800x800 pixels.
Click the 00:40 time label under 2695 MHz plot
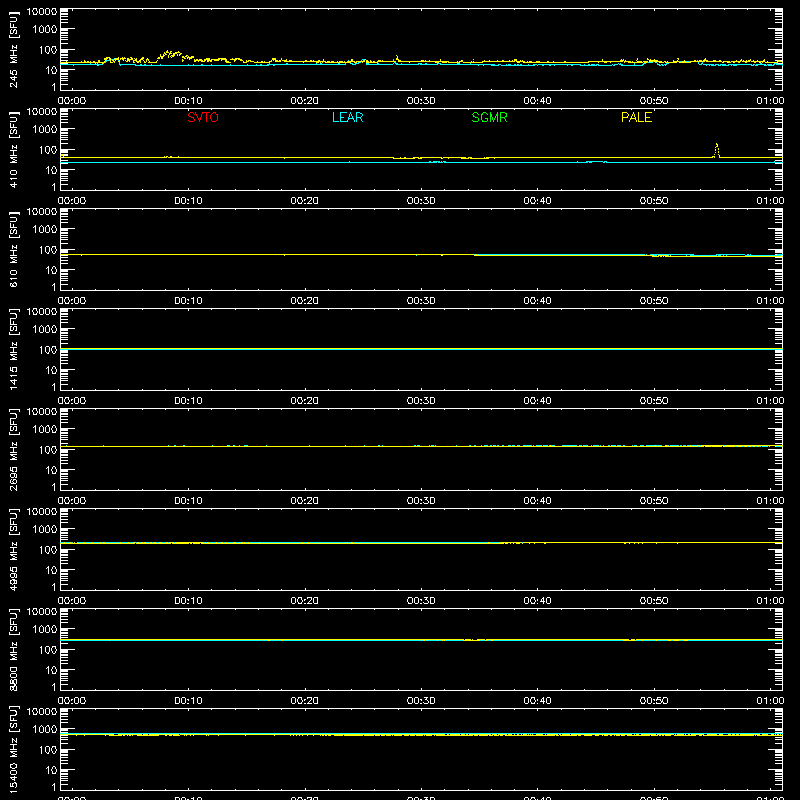click(x=537, y=501)
